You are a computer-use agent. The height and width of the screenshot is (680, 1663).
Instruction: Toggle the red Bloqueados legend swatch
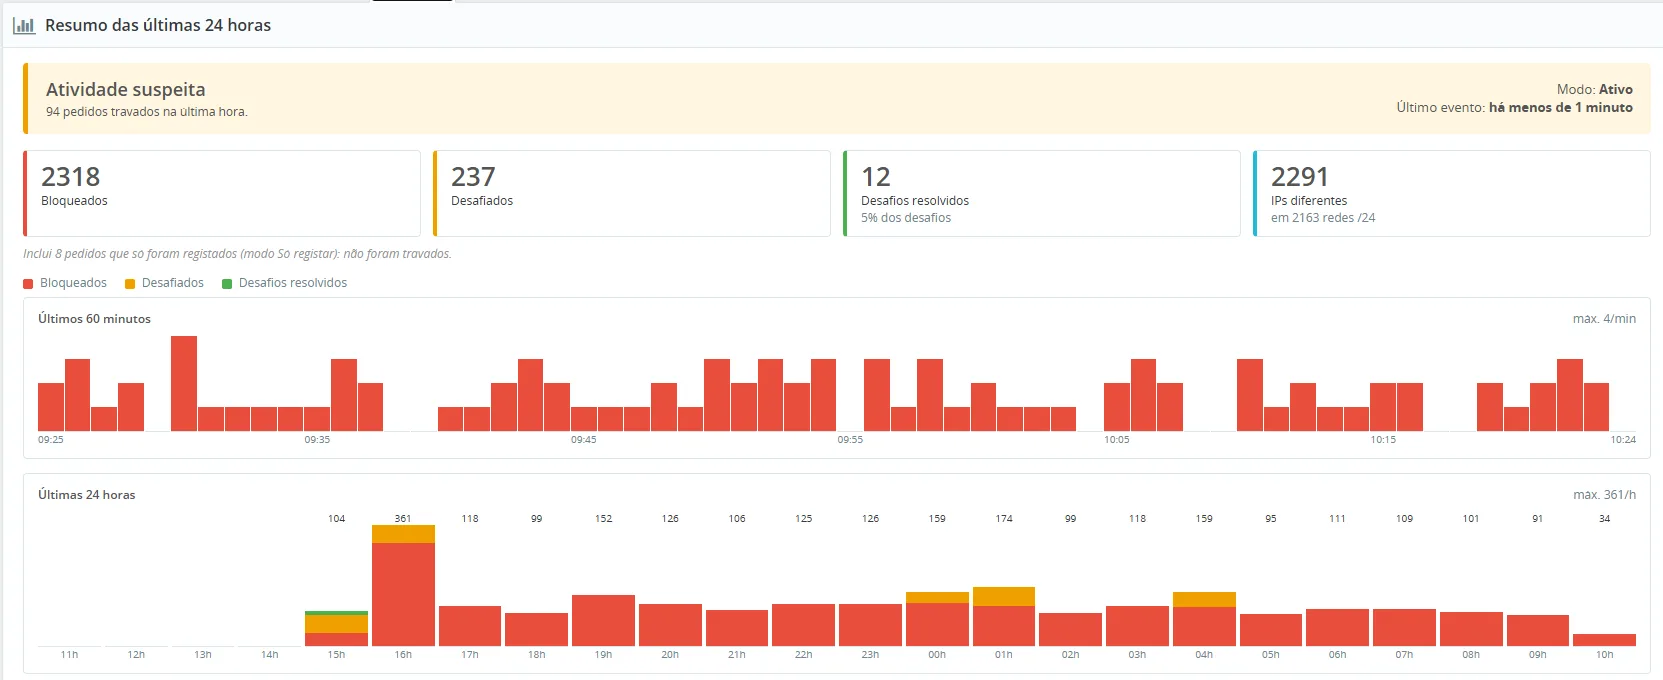[28, 284]
